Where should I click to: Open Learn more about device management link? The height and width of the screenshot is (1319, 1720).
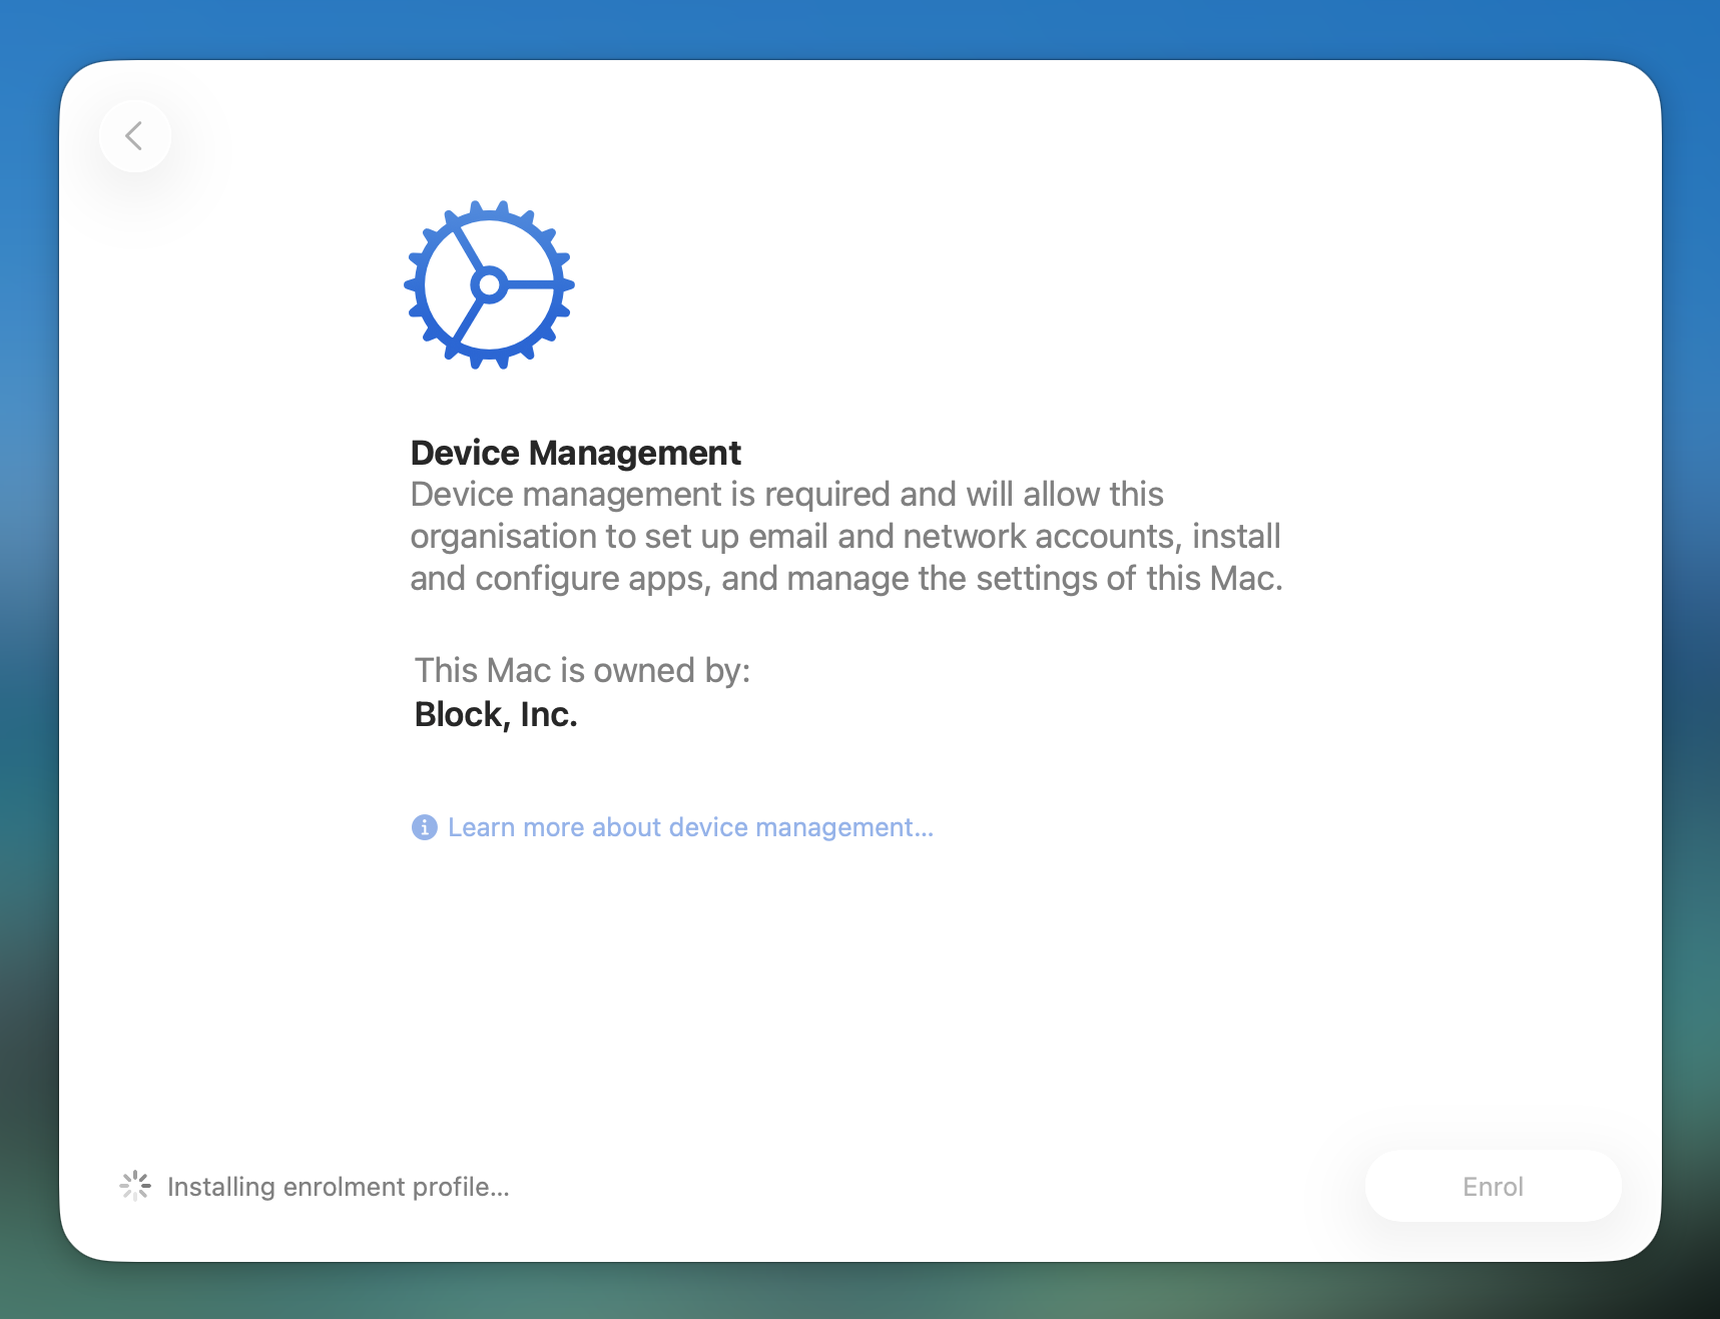coord(690,827)
